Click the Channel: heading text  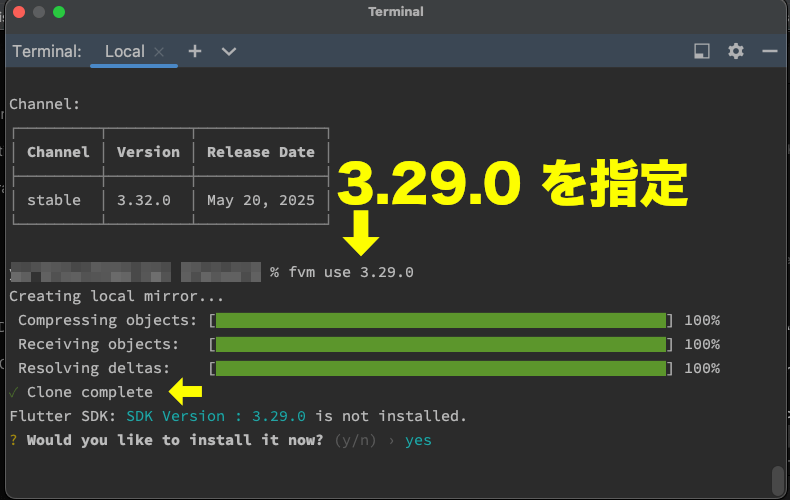pos(44,104)
